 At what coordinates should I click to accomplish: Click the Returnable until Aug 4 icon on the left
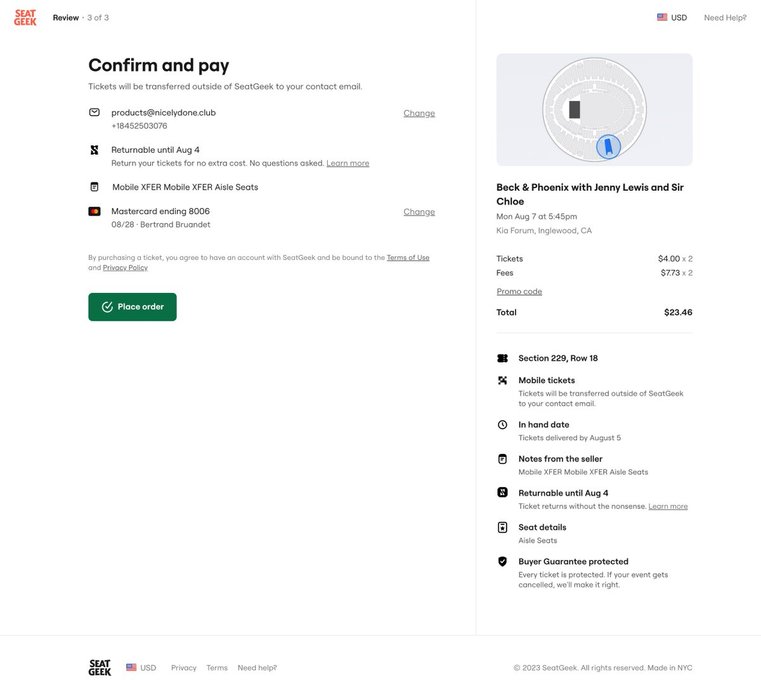[94, 150]
